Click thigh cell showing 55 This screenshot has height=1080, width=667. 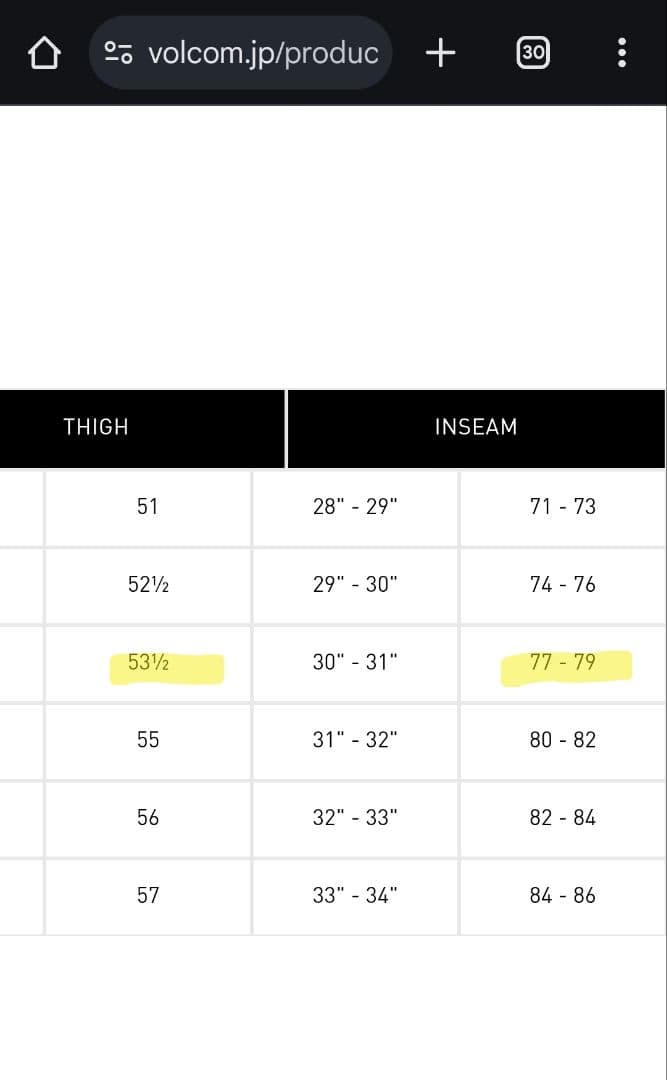[x=148, y=740]
